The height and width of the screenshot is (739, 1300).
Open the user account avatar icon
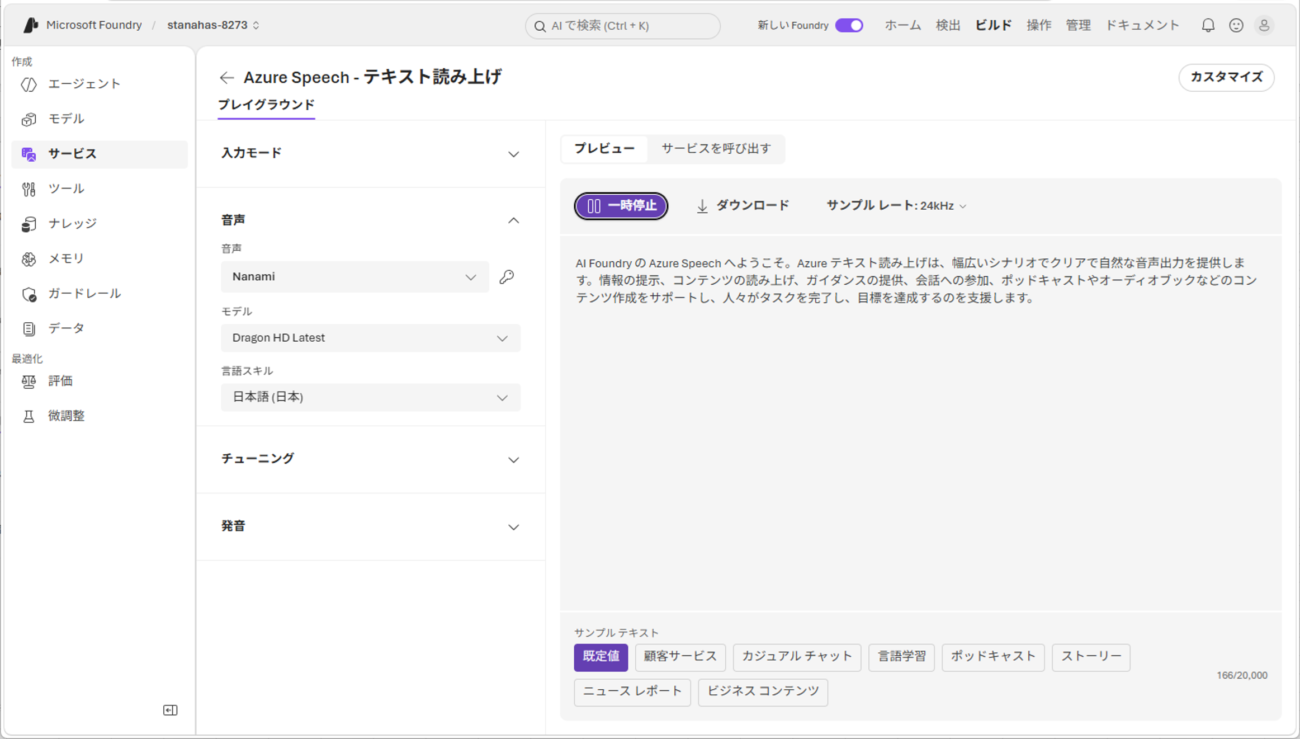point(1264,25)
